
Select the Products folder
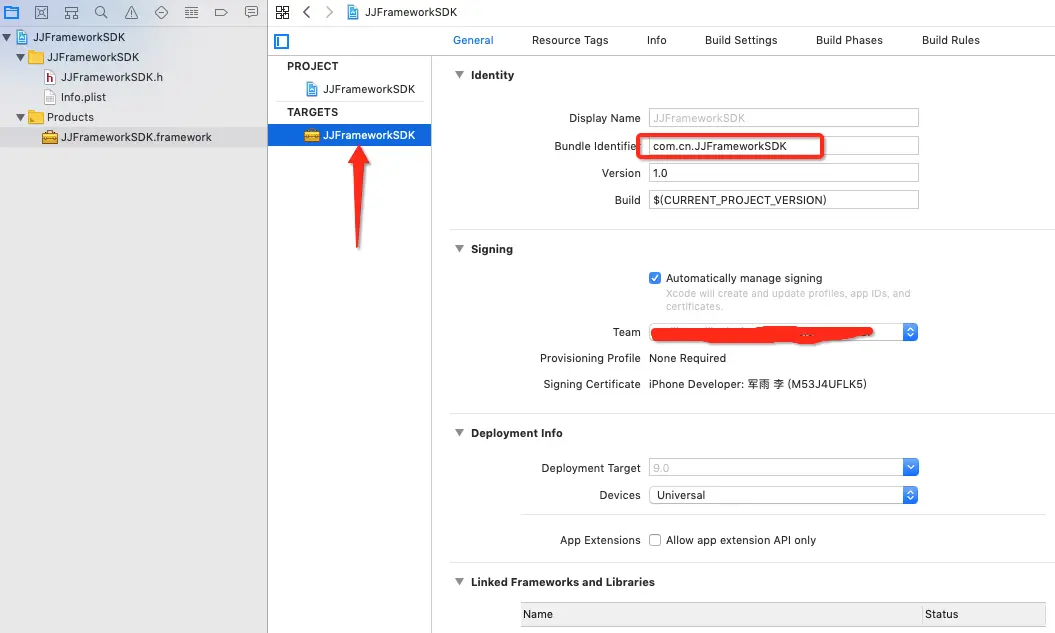point(70,117)
